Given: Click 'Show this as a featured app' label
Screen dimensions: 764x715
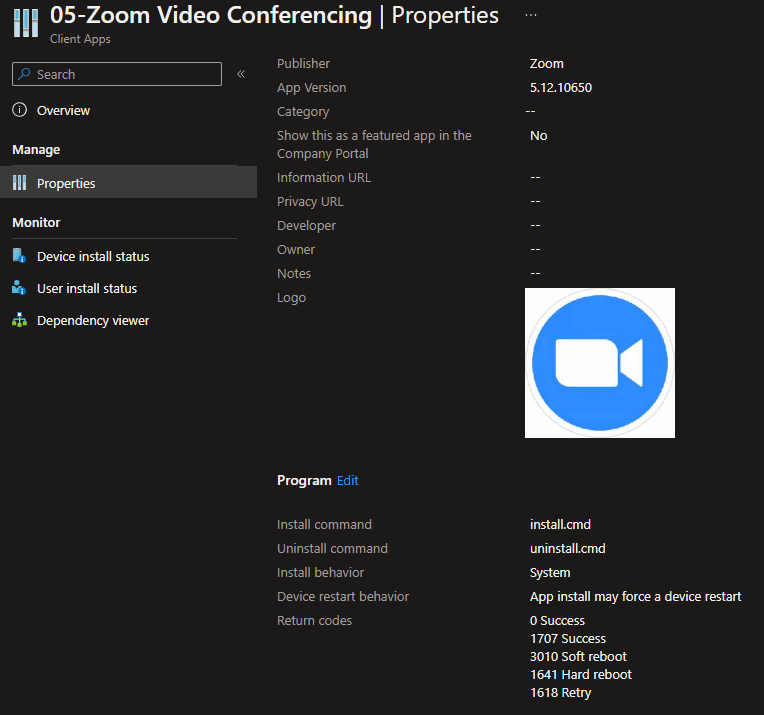Looking at the screenshot, I should click(x=374, y=144).
